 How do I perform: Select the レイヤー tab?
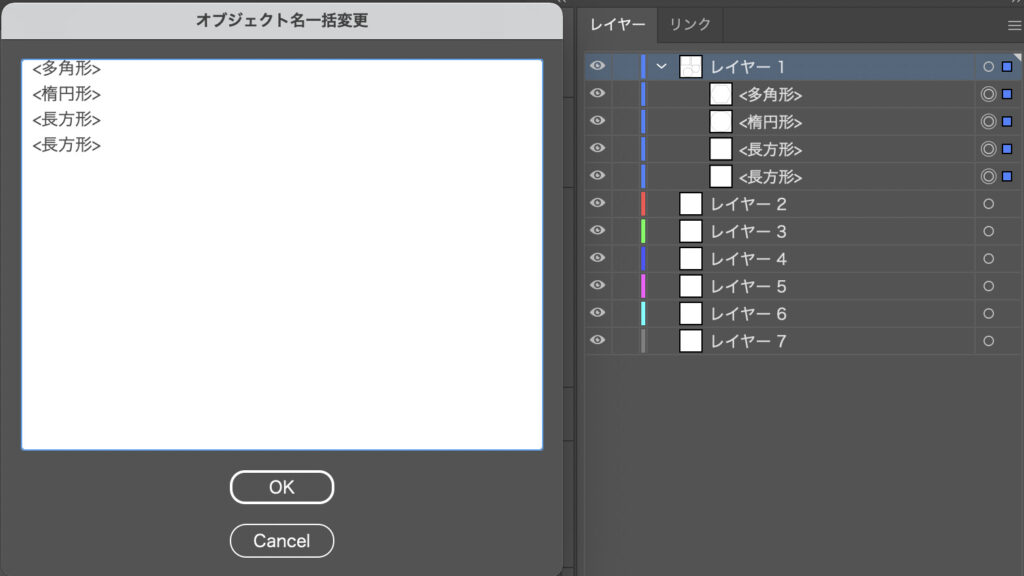pos(617,25)
